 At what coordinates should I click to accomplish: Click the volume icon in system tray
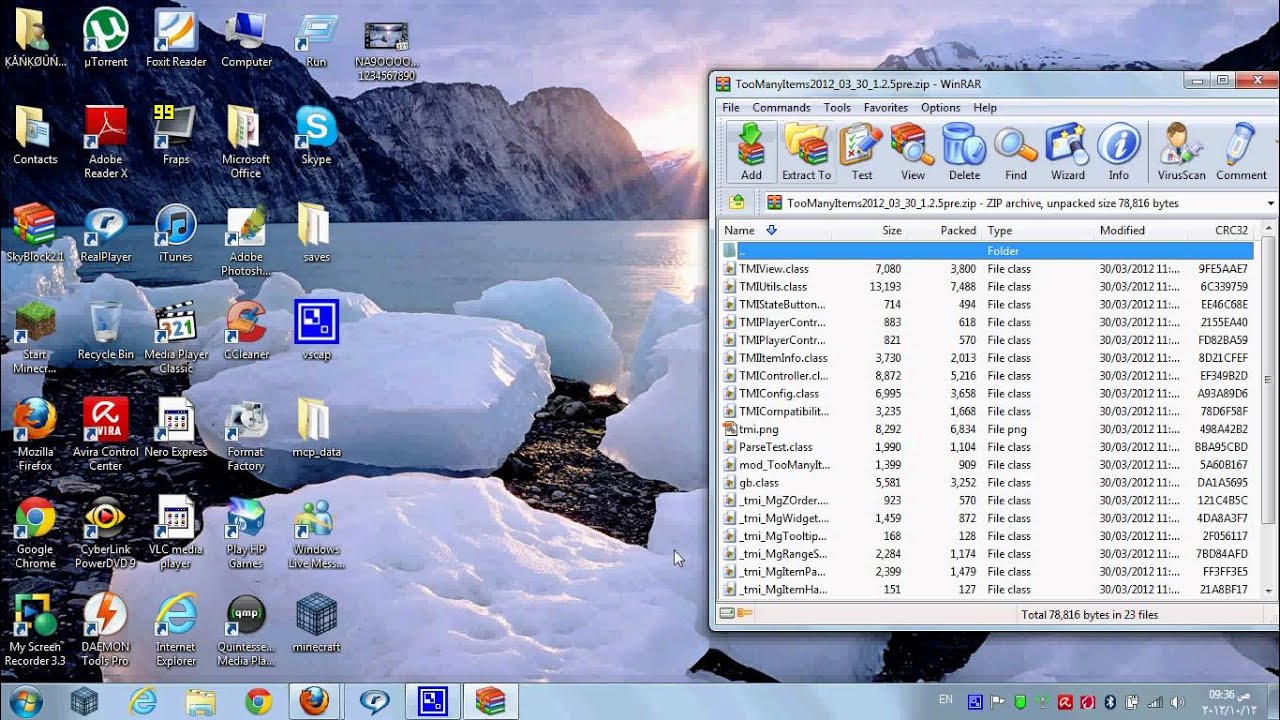1178,702
